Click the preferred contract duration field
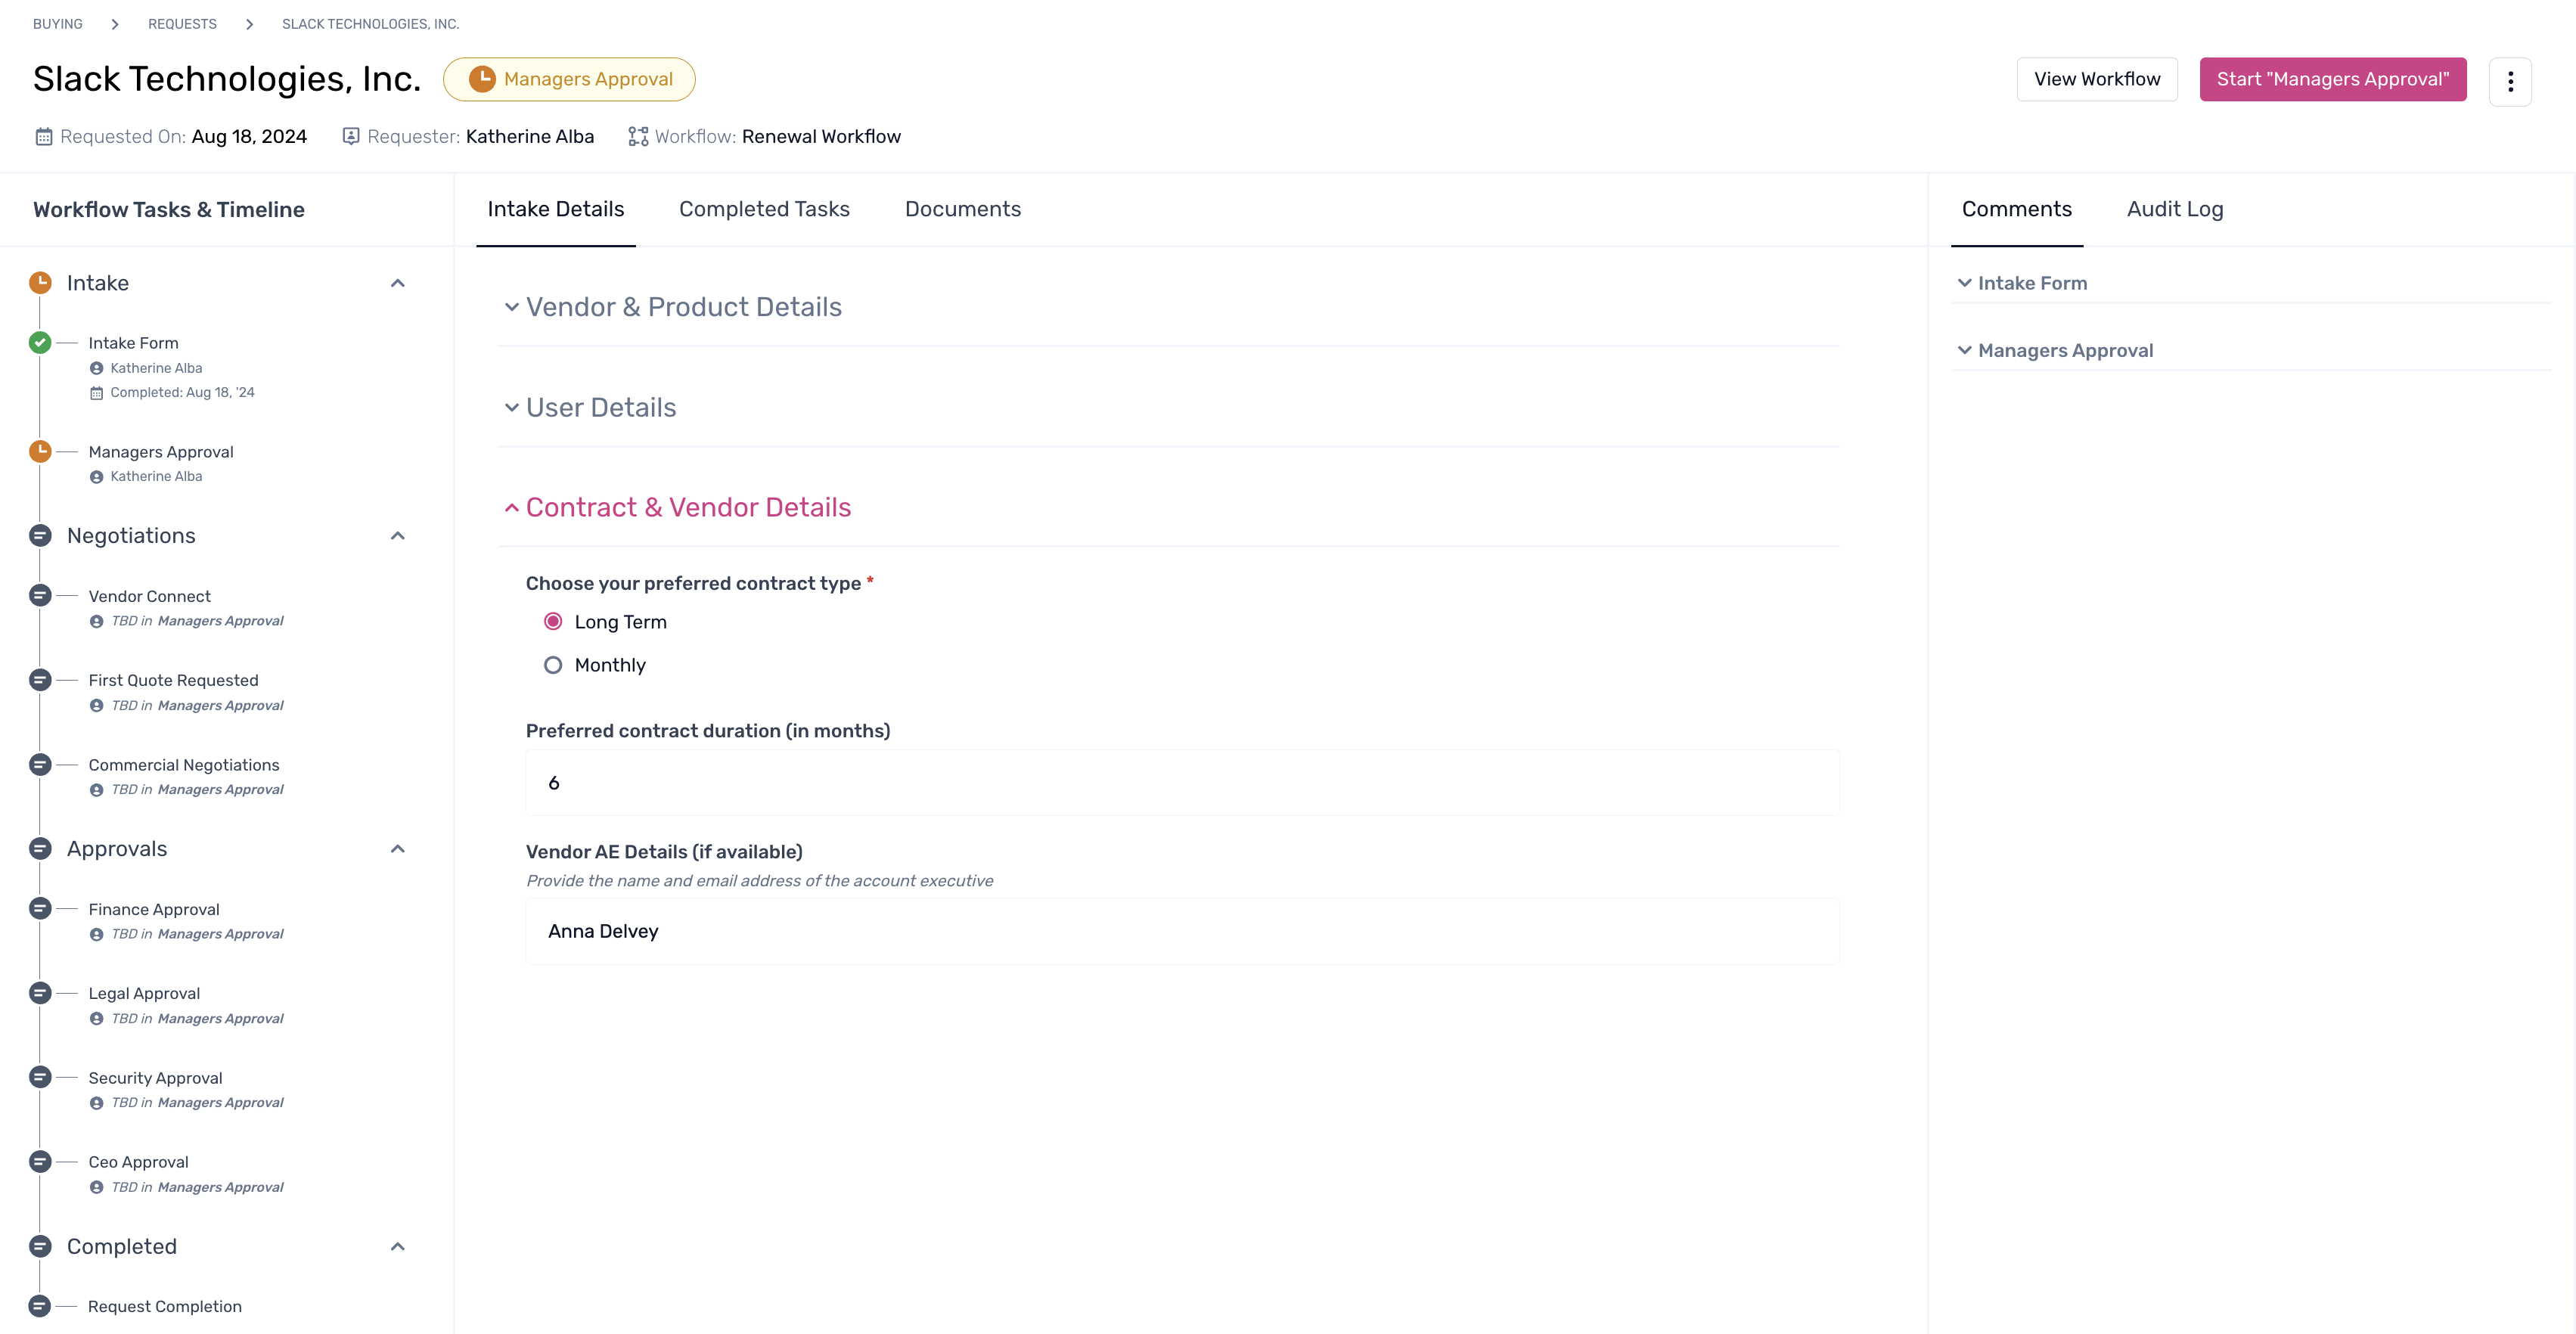The height and width of the screenshot is (1334, 2576). coord(1182,783)
